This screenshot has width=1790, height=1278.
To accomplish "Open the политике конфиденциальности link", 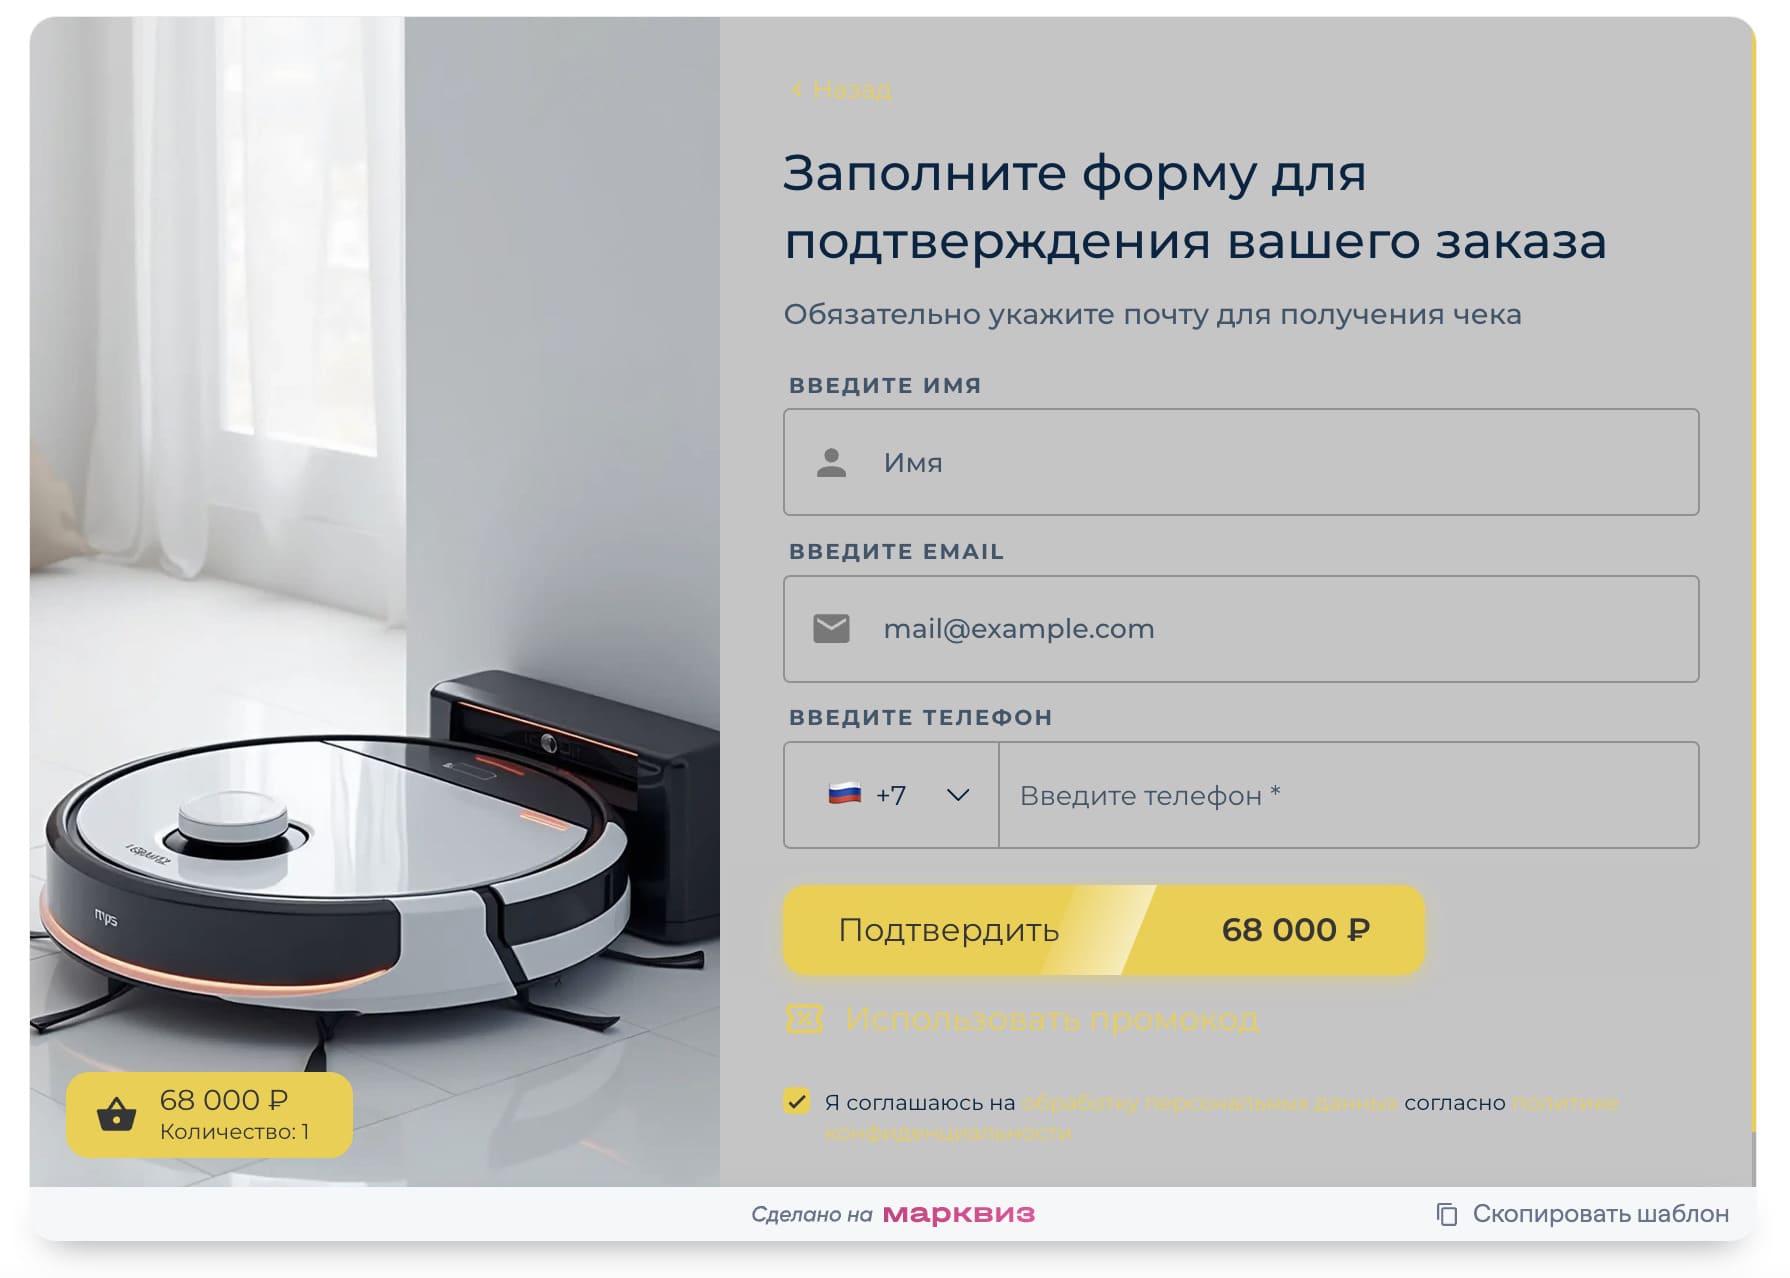I will pyautogui.click(x=1222, y=1118).
